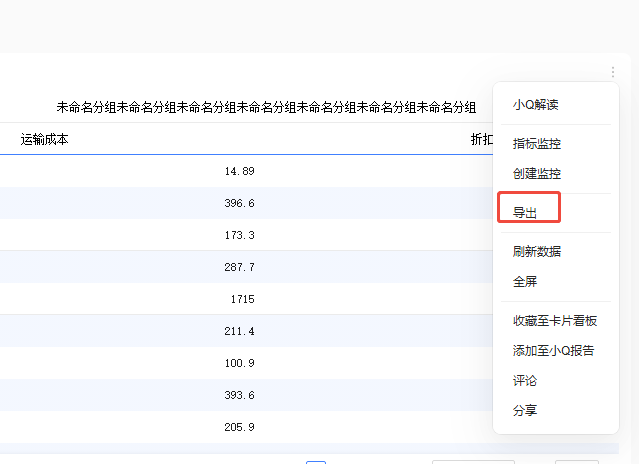The width and height of the screenshot is (639, 464).
Task: Click the 折扣 column header
Action: [481, 140]
